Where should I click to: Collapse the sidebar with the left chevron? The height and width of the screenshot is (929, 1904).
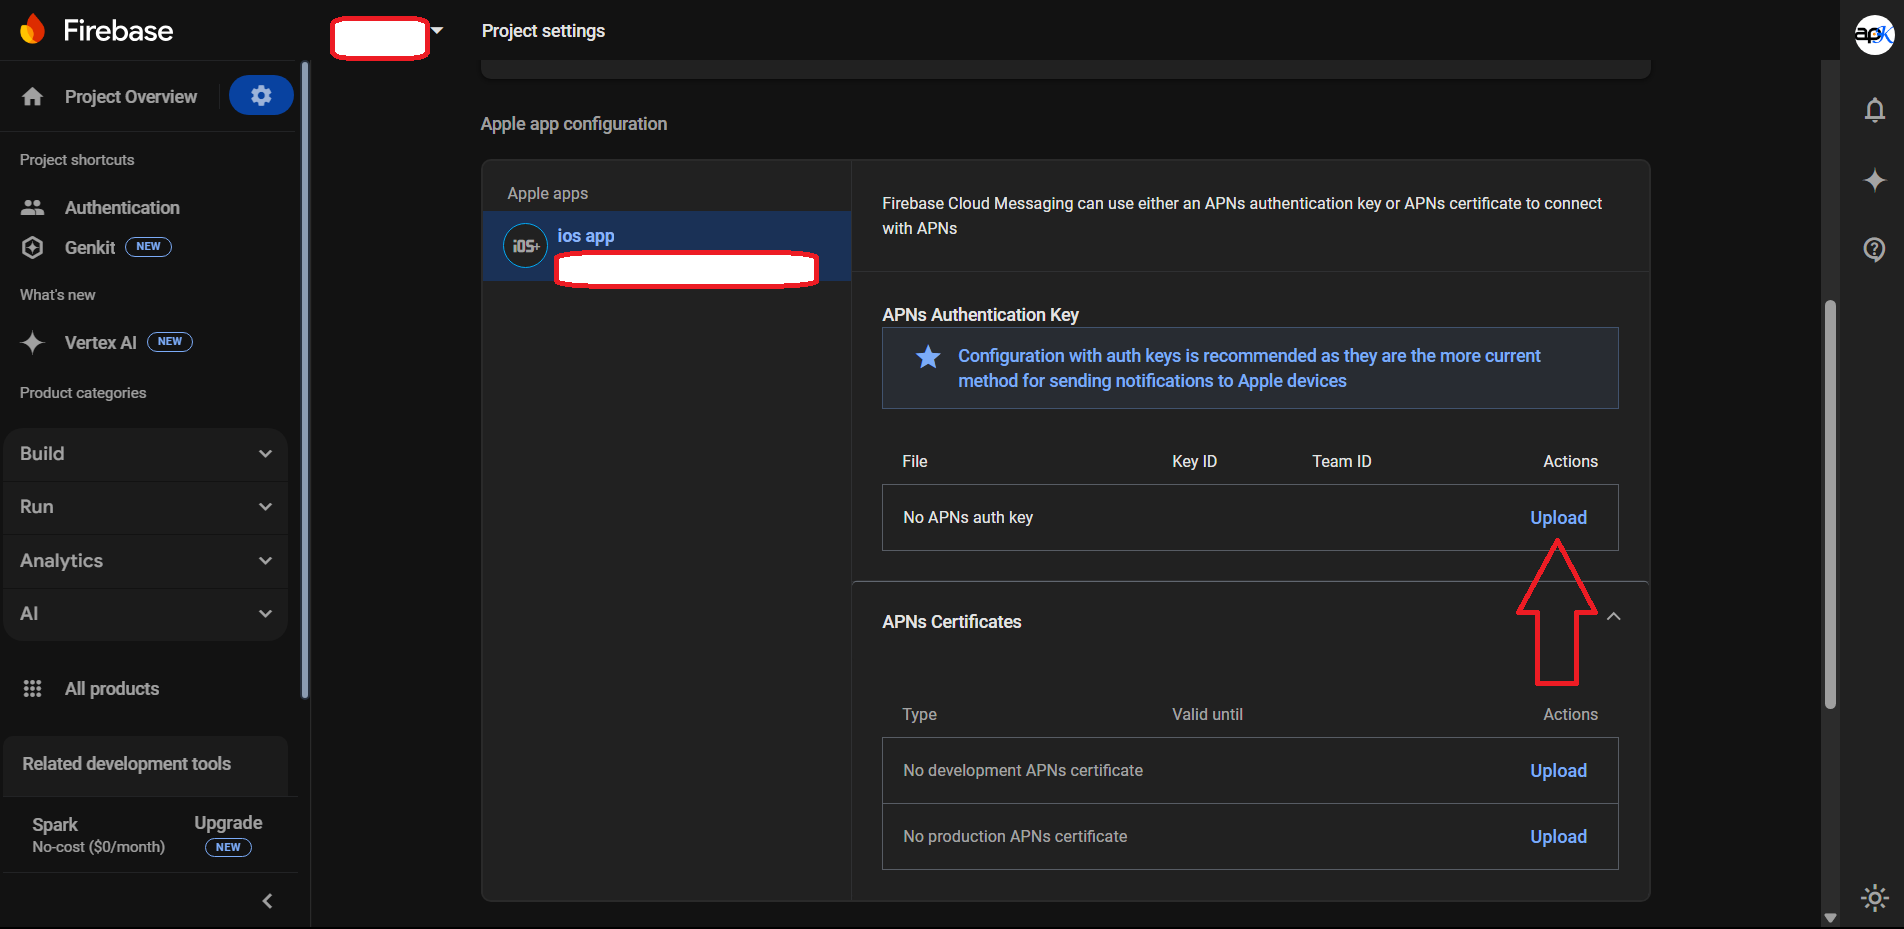(x=267, y=901)
